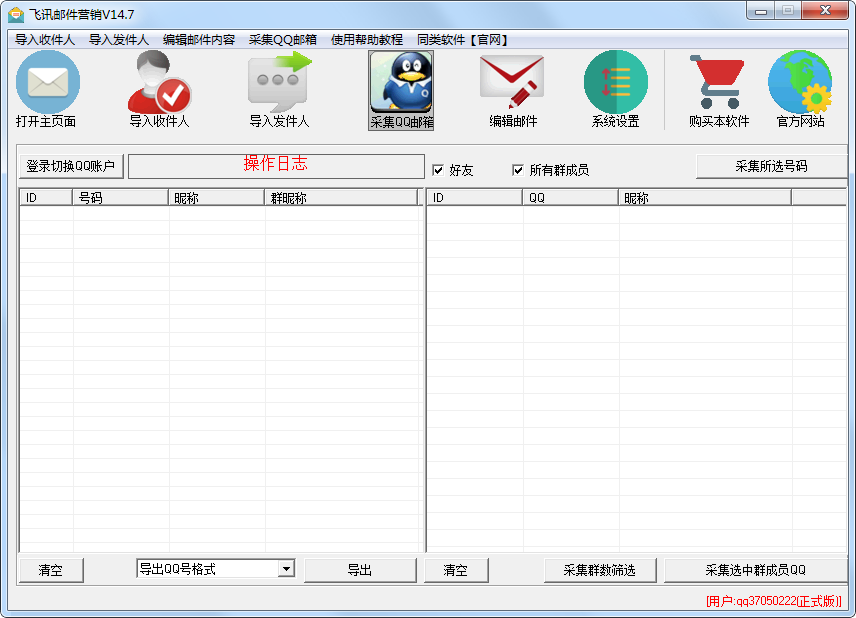The height and width of the screenshot is (618, 856).
Task: Toggle the 好友 checkbox
Action: tap(438, 170)
